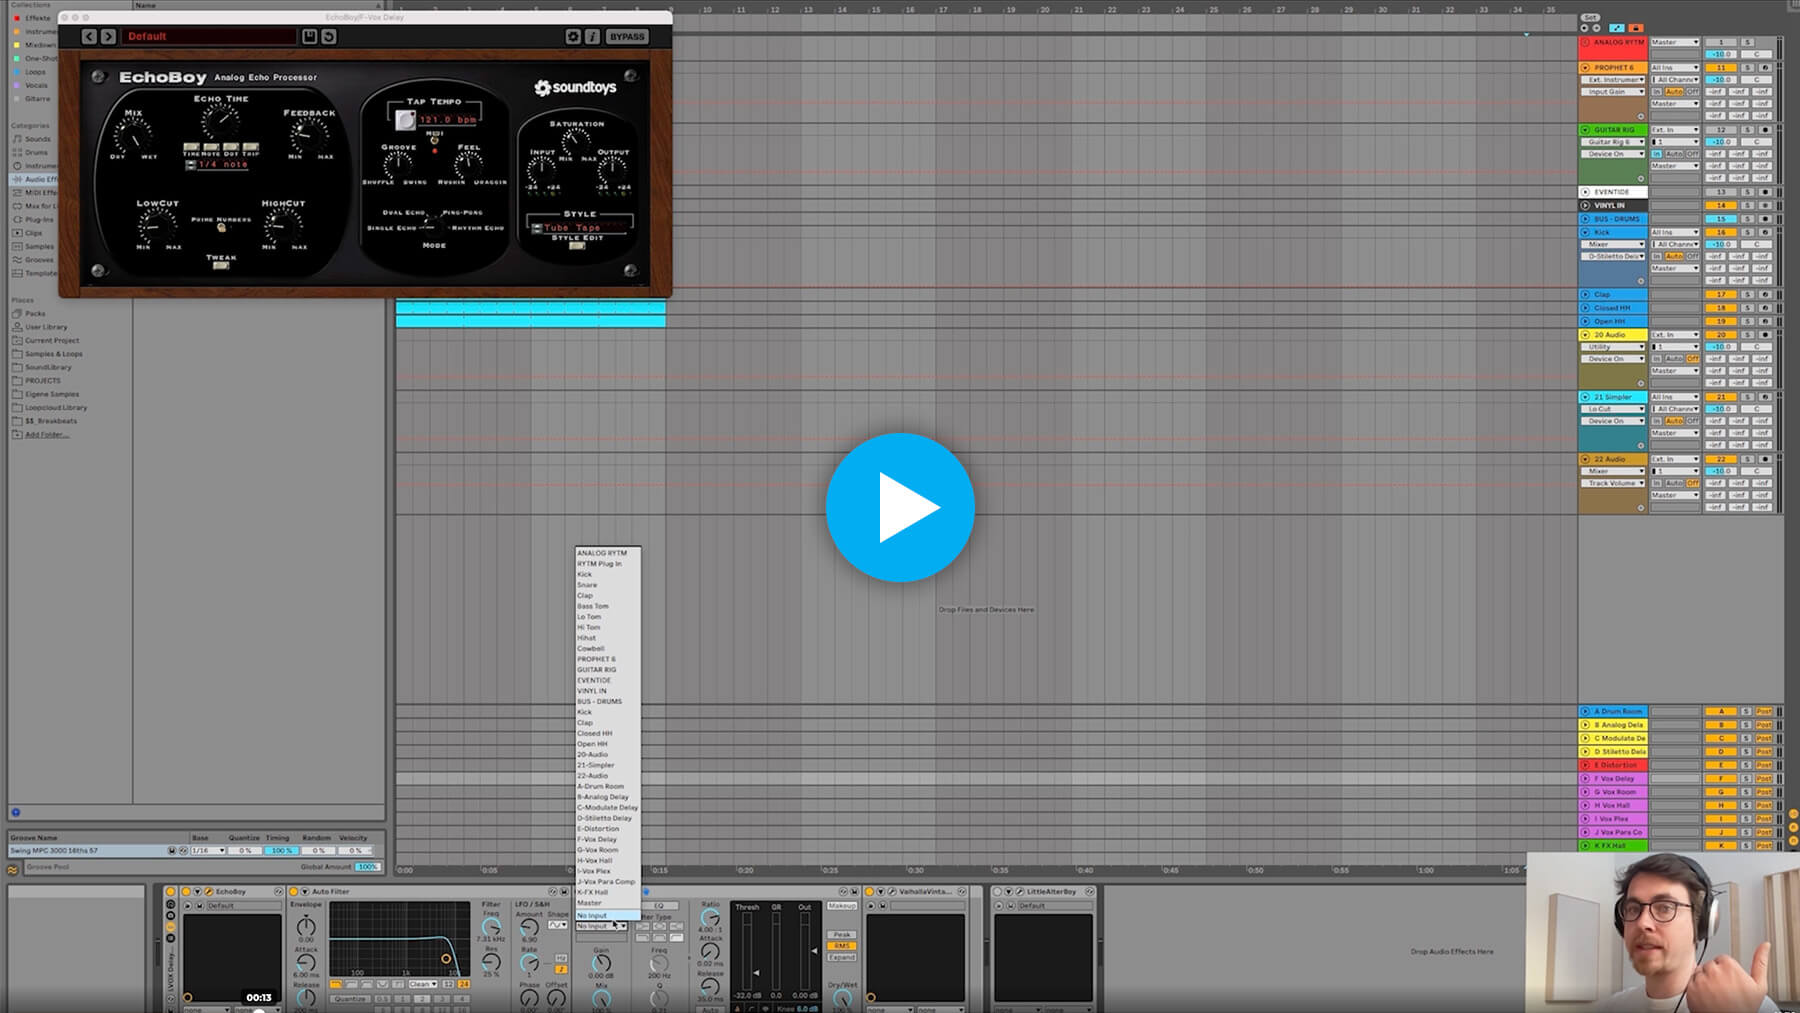Open EchoBoy info icon
Screen dimensions: 1800x1013
point(592,36)
